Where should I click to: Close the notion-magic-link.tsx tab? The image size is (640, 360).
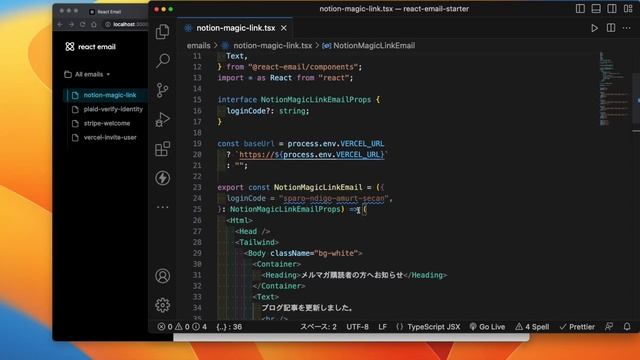pos(284,28)
